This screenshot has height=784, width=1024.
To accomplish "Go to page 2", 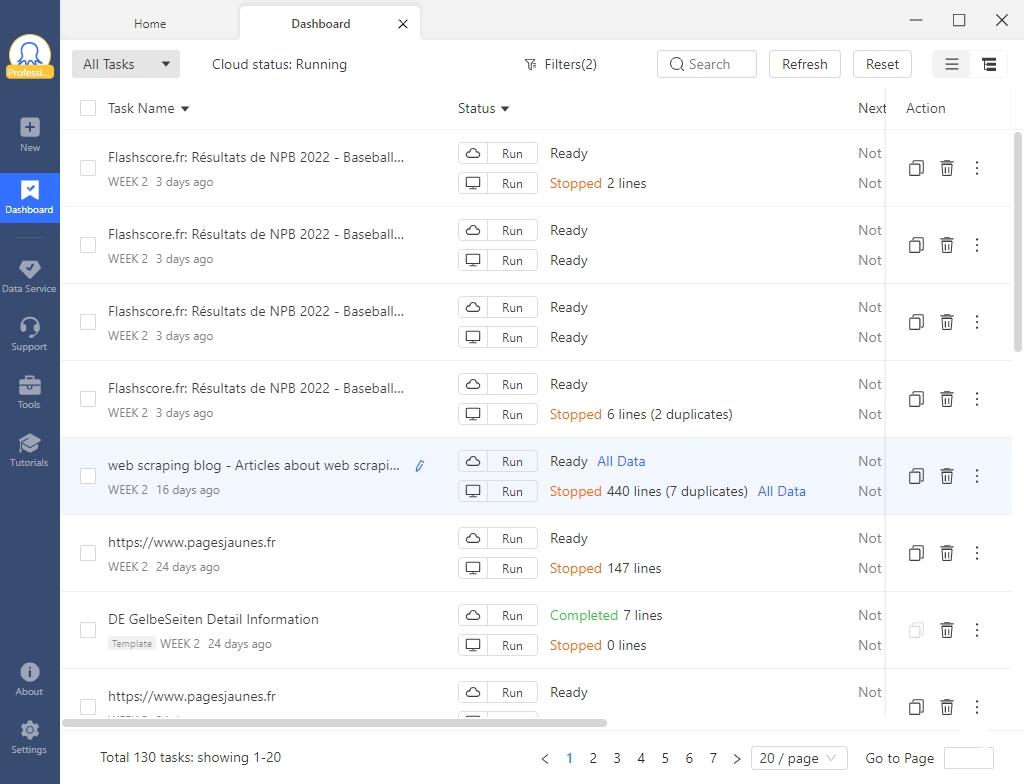I will click(x=593, y=758).
